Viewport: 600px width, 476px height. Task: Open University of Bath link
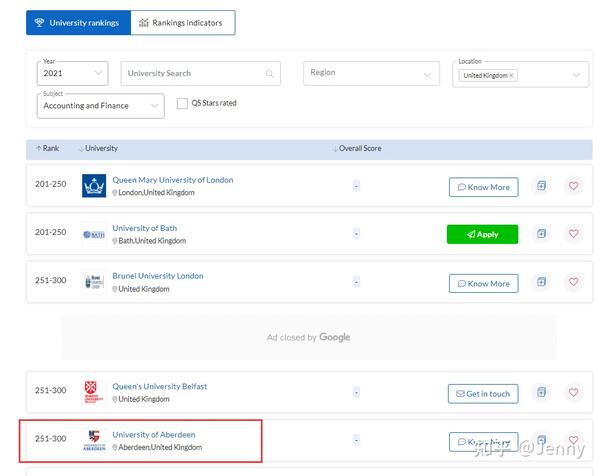[145, 228]
